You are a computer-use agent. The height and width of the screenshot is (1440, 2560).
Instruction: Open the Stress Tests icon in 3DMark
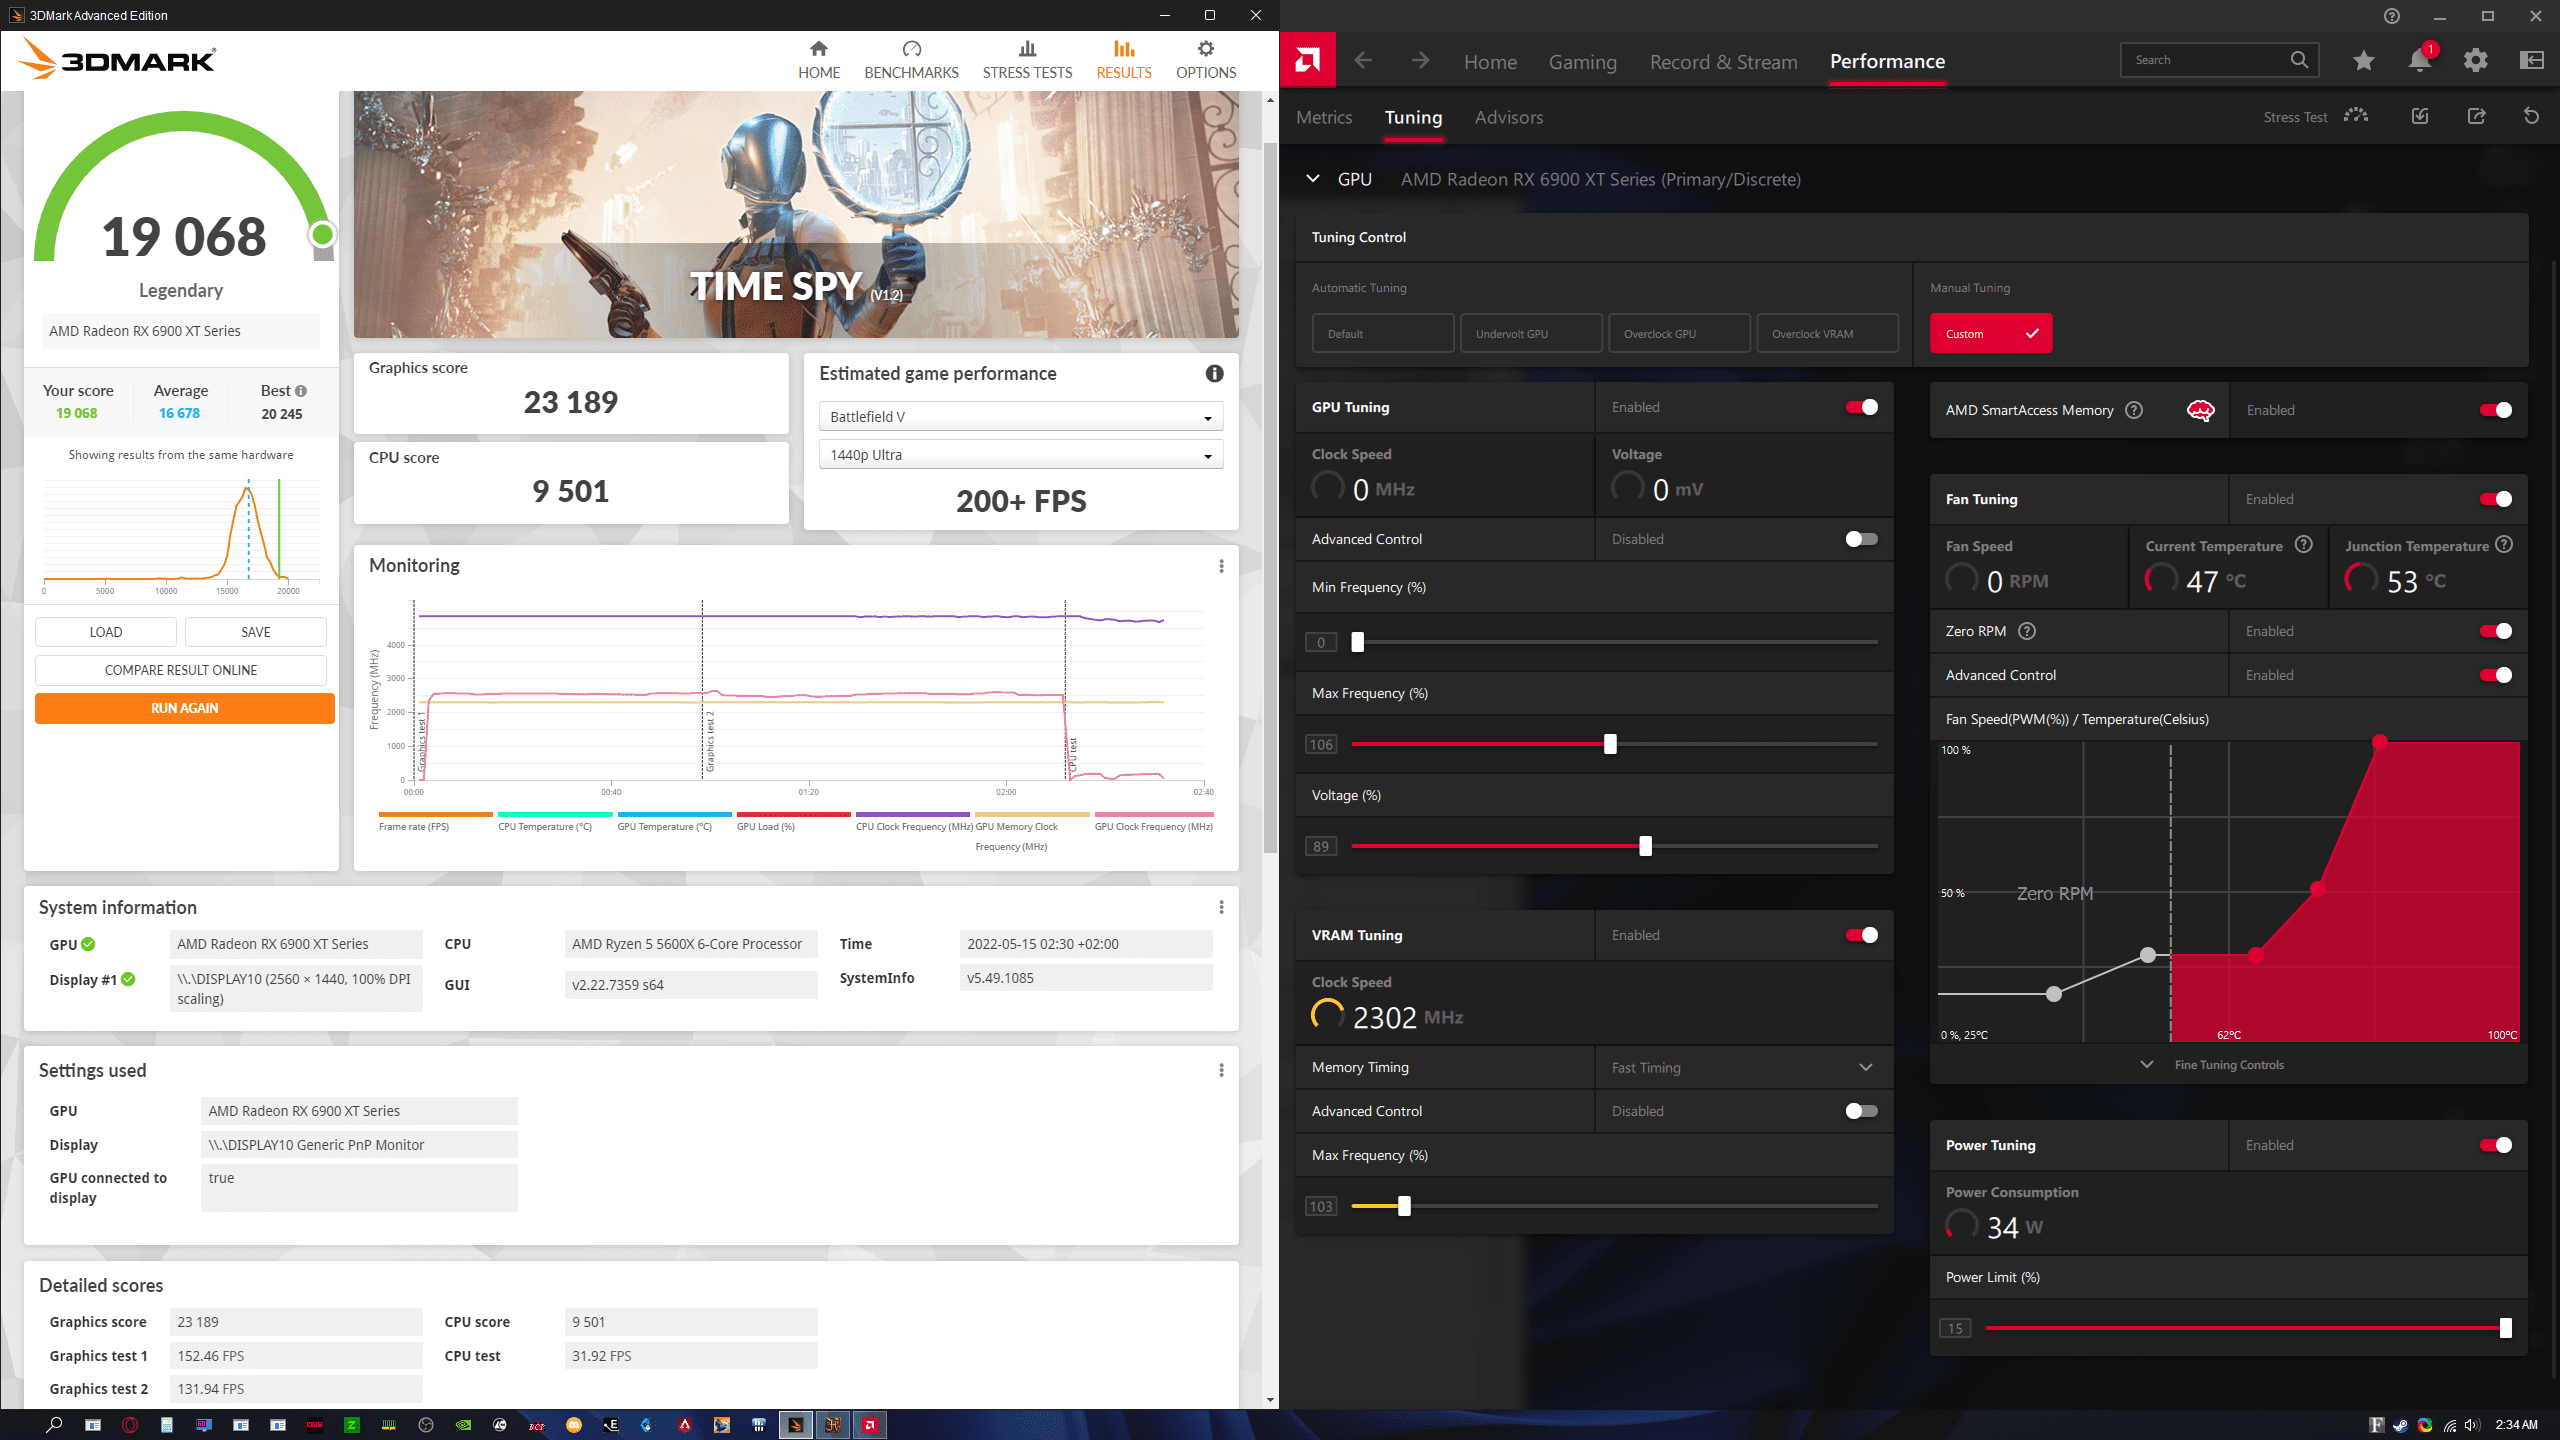1027,48
